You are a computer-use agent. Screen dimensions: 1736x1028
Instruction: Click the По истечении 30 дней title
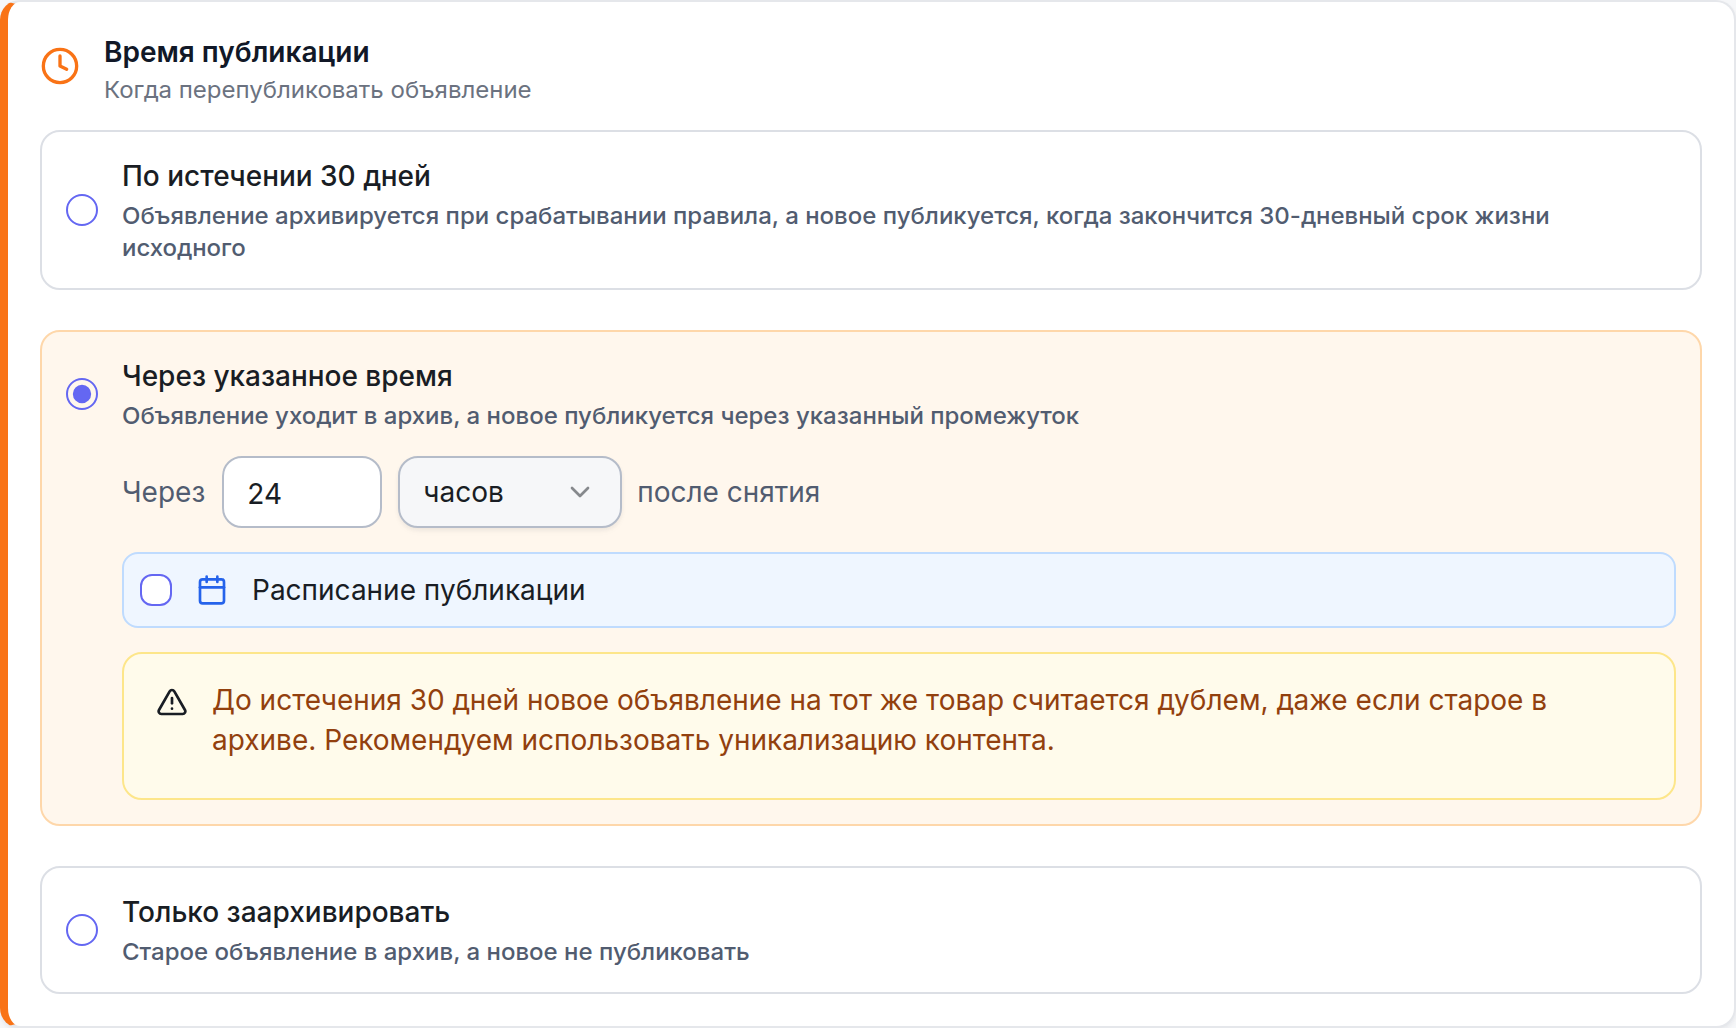click(276, 176)
